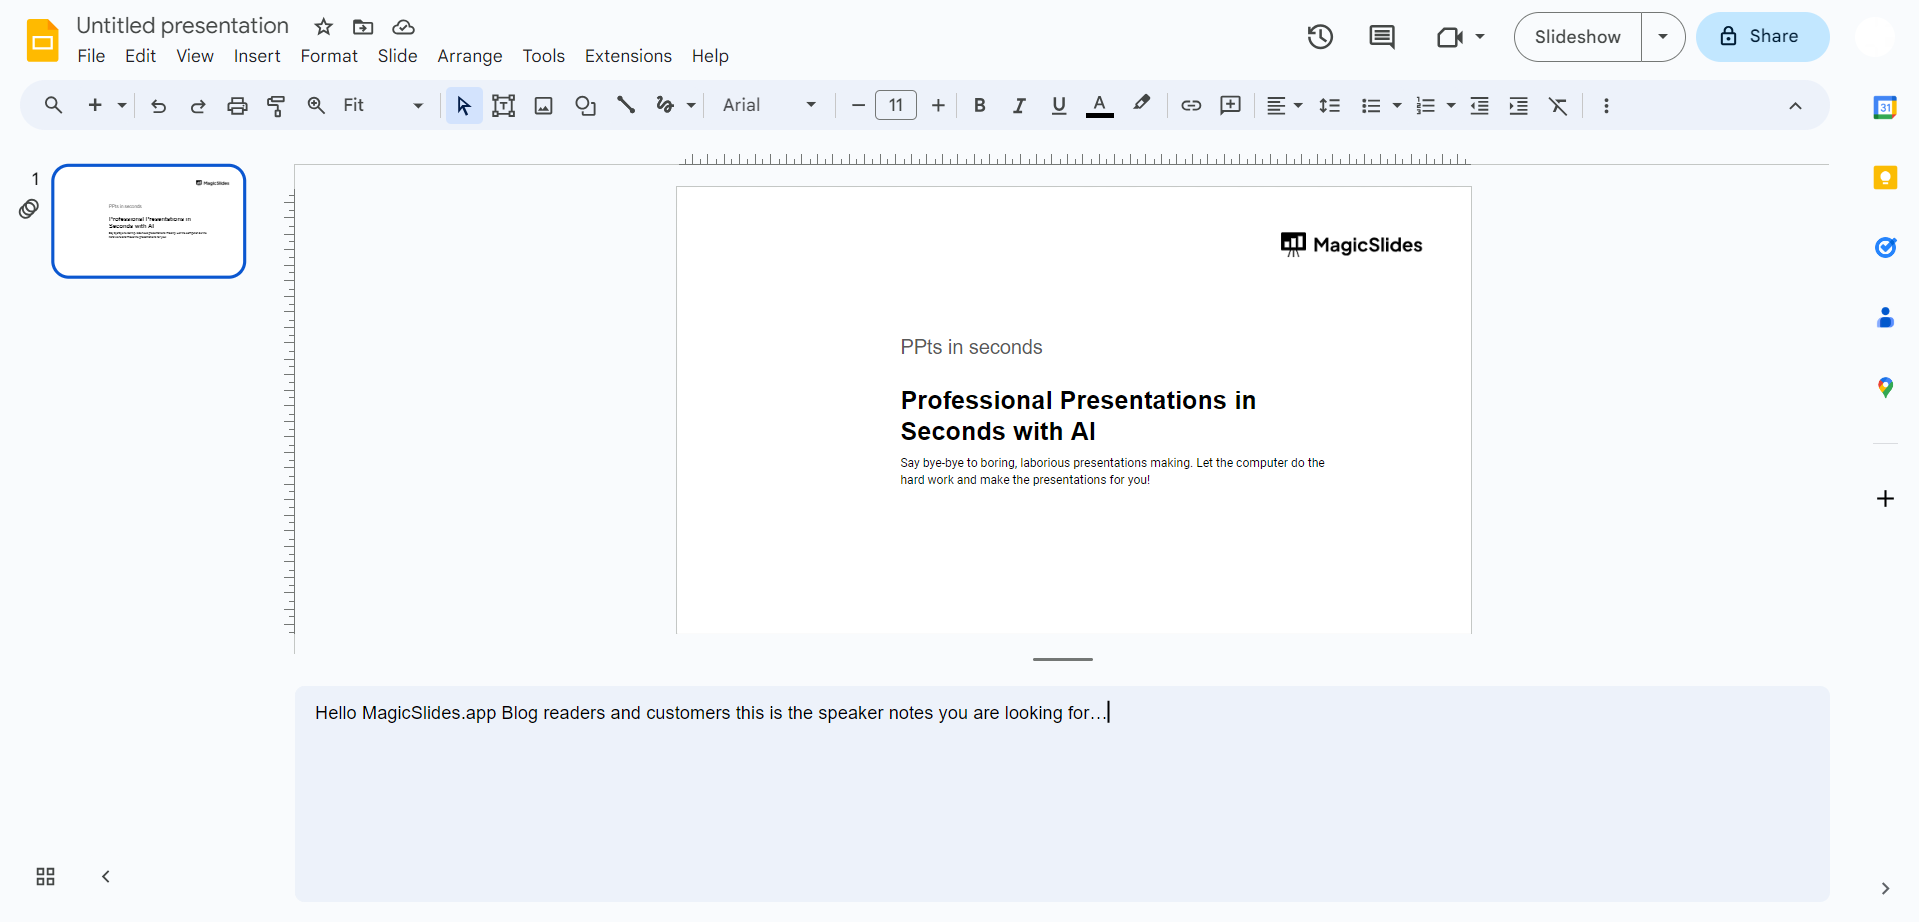Screen dimensions: 1919x922
Task: Decrease font size minus button
Action: point(858,105)
